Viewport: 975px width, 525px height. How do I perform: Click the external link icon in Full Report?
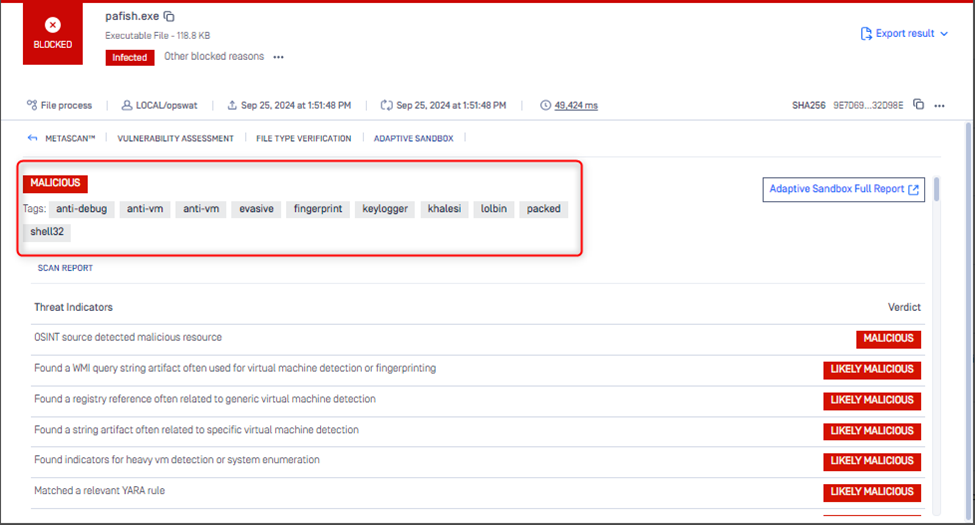pyautogui.click(x=913, y=190)
